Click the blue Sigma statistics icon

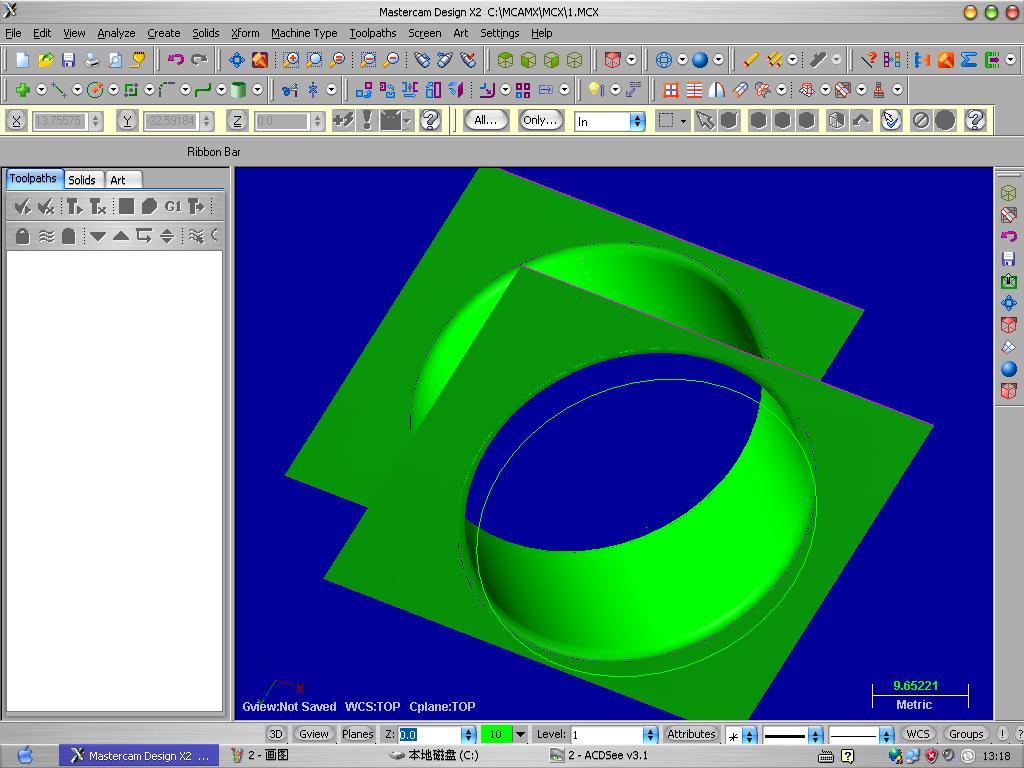968,60
